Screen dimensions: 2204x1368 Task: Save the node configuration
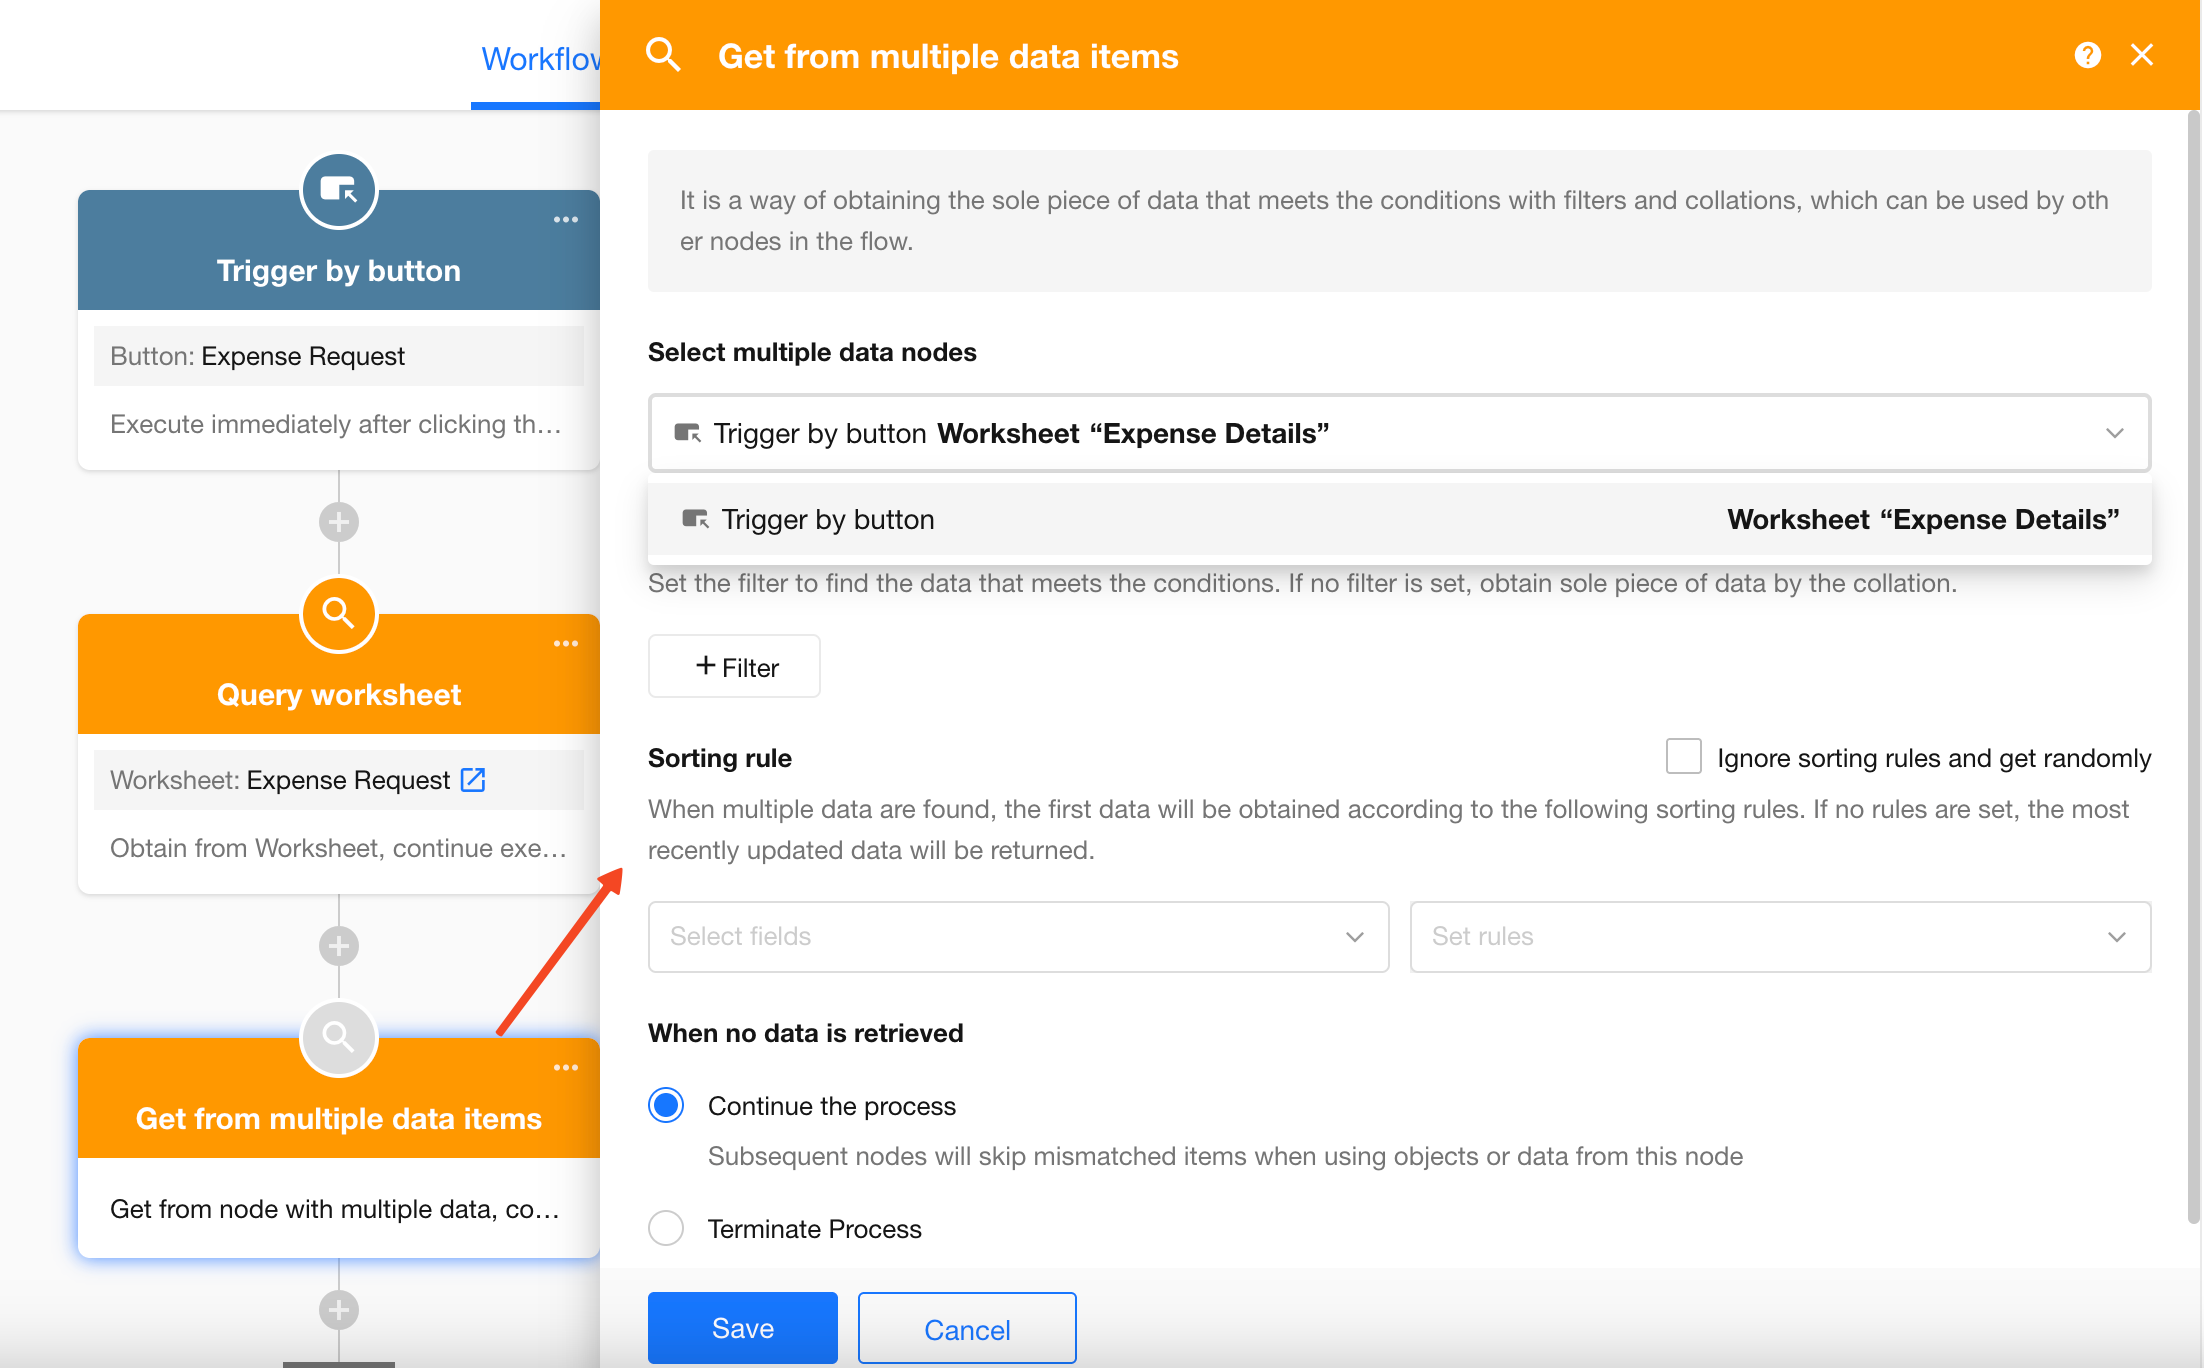coord(743,1328)
